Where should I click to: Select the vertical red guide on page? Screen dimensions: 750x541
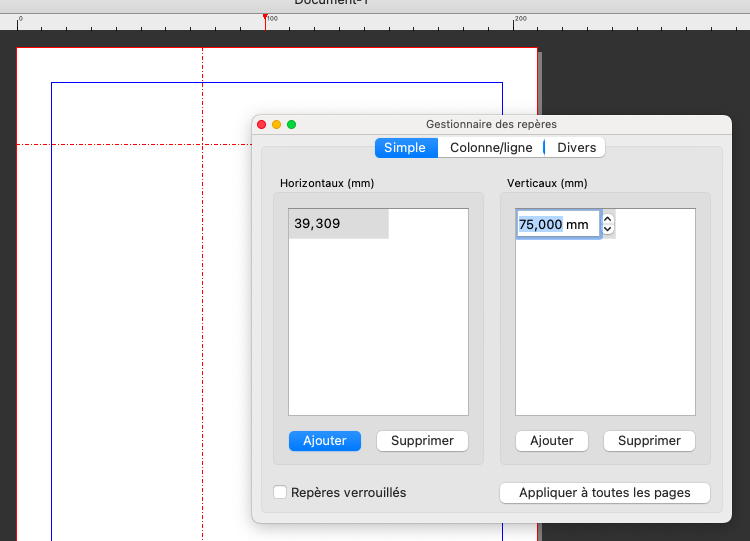pyautogui.click(x=203, y=300)
